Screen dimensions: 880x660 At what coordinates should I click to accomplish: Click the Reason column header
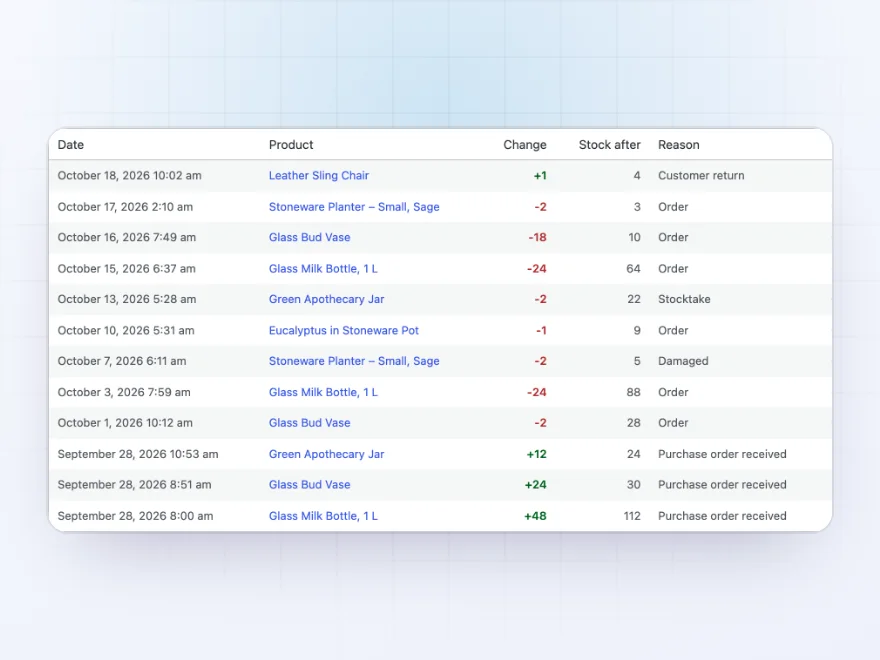click(x=679, y=145)
